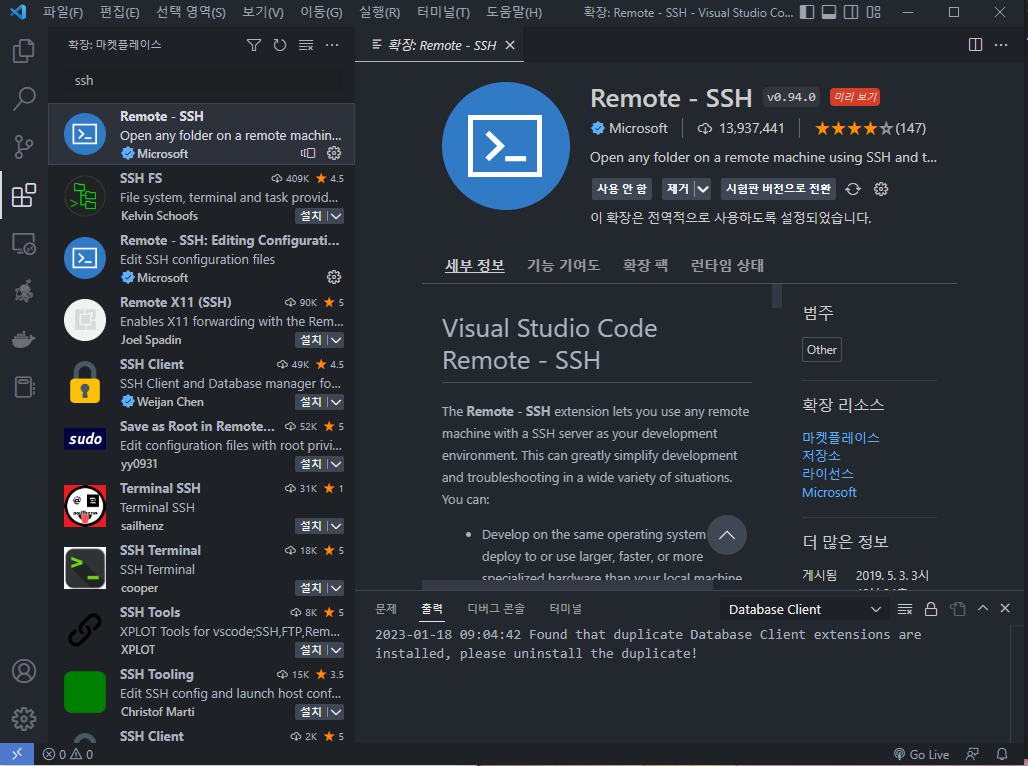This screenshot has height=766, width=1028.
Task: Clear the output panel
Action: 905,609
